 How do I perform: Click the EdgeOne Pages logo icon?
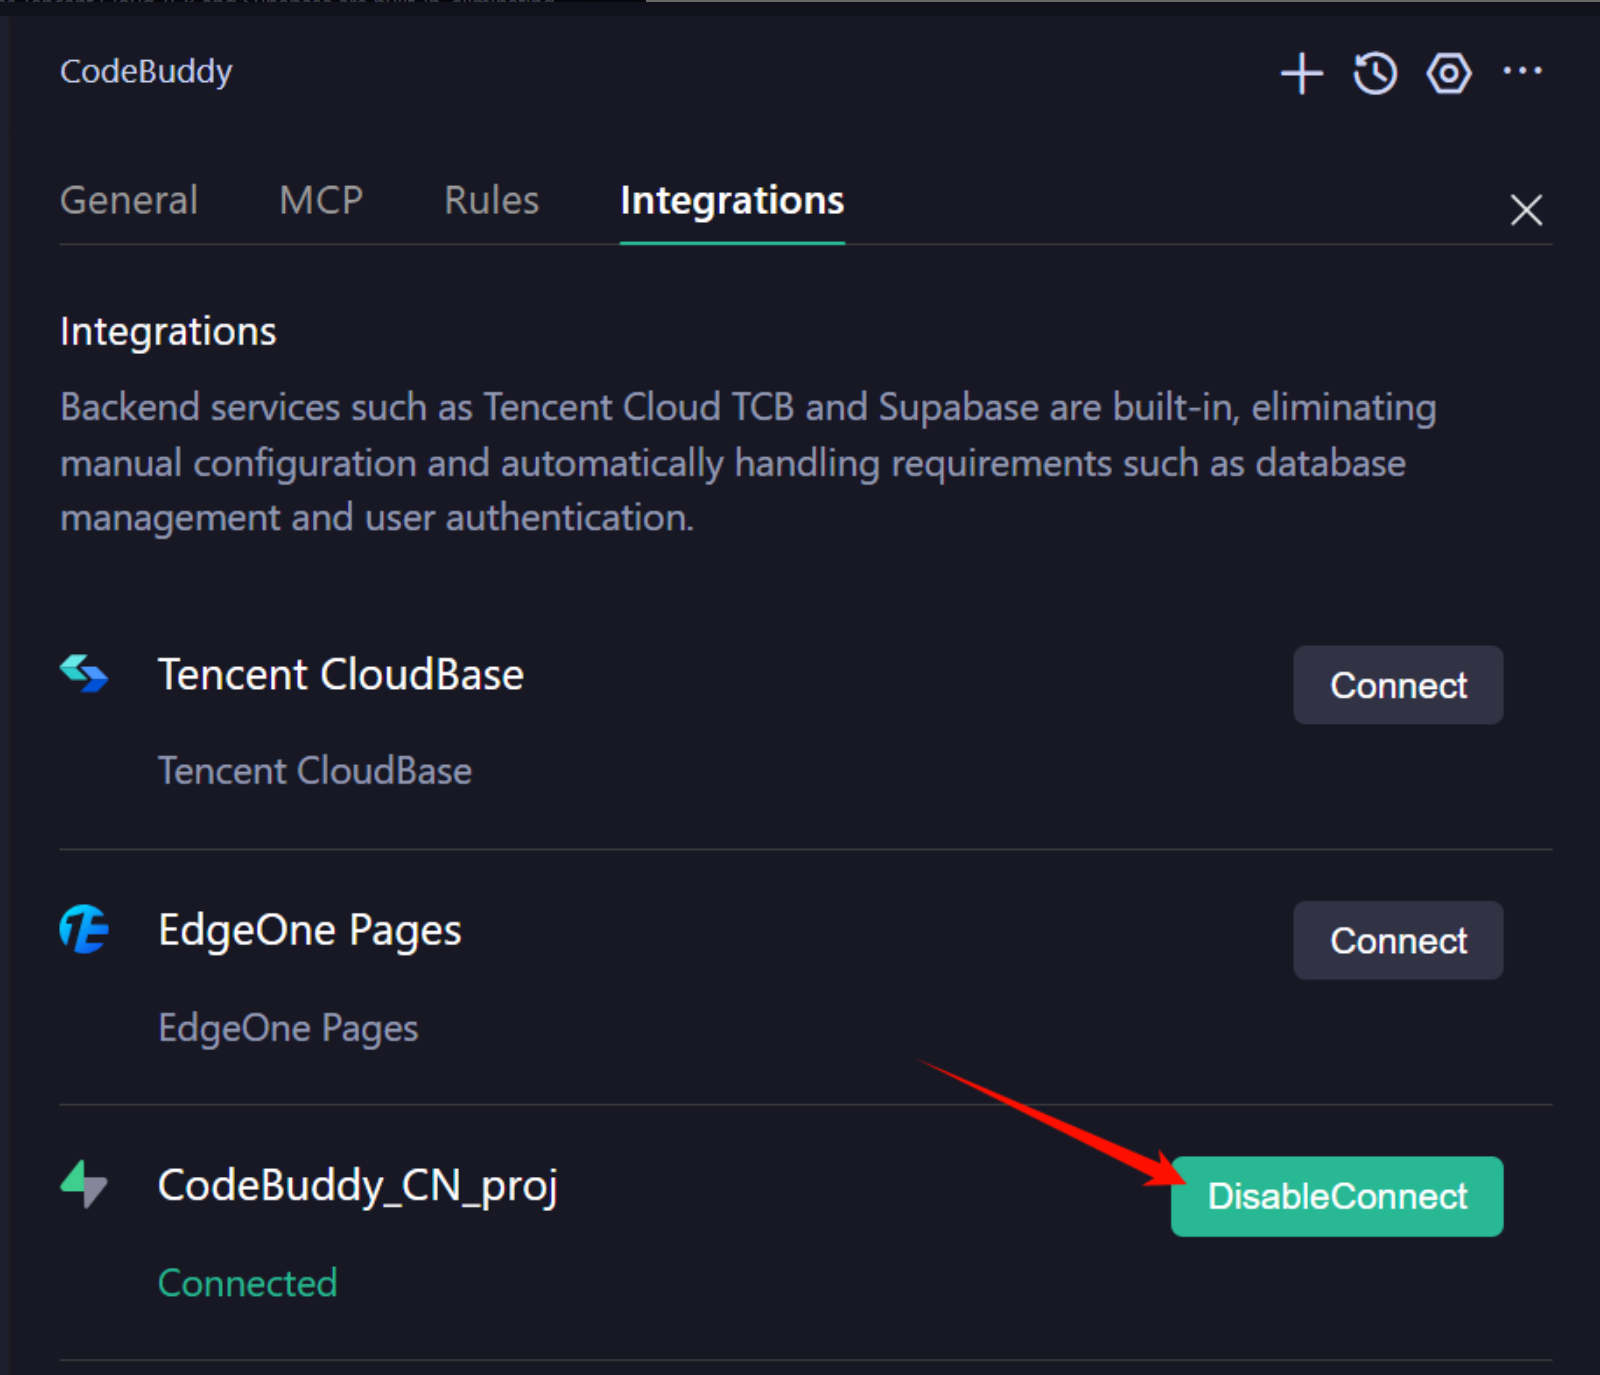tap(84, 929)
